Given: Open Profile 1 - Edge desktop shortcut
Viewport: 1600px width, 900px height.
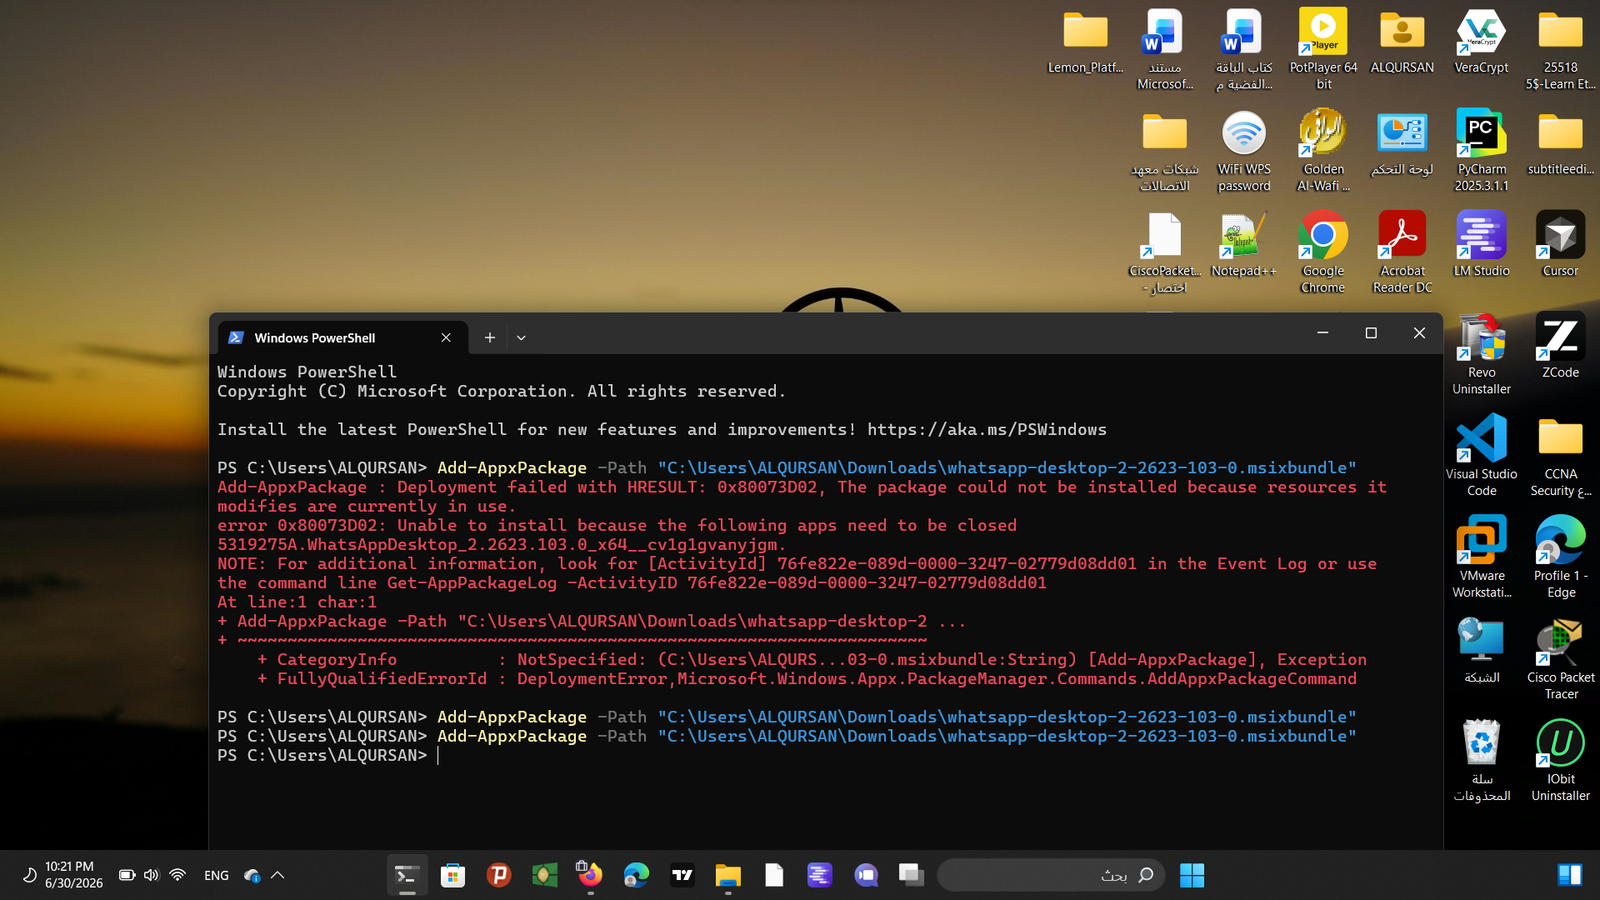Looking at the screenshot, I should point(1560,558).
